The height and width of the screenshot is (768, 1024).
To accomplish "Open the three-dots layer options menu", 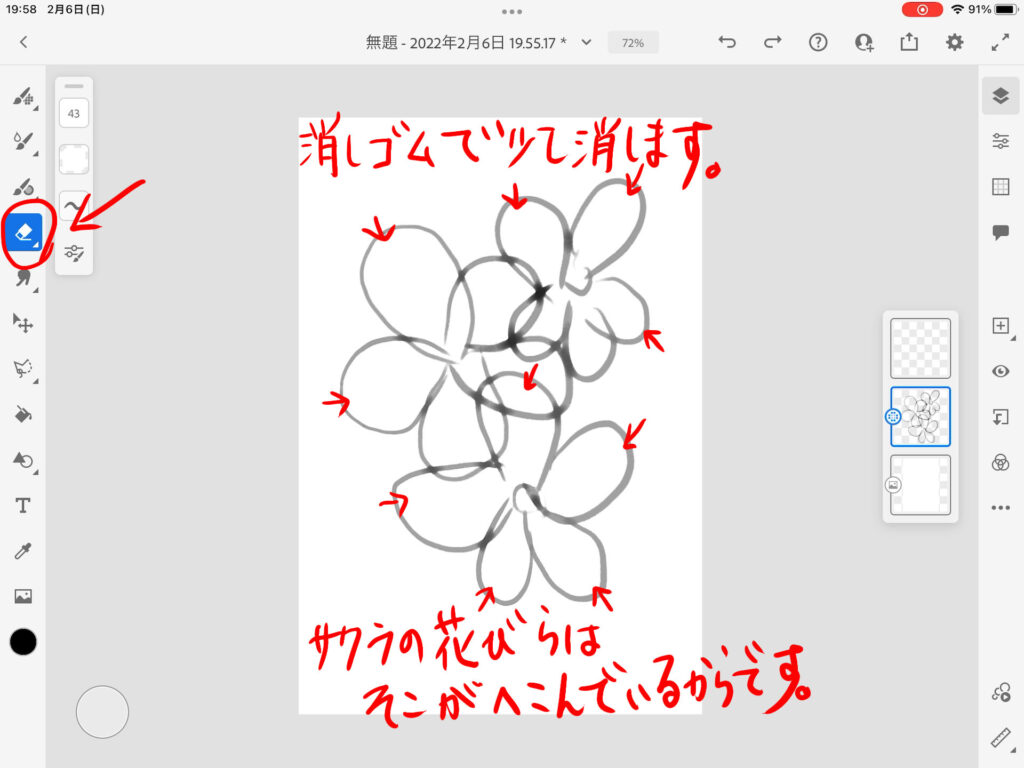I will coord(1000,508).
